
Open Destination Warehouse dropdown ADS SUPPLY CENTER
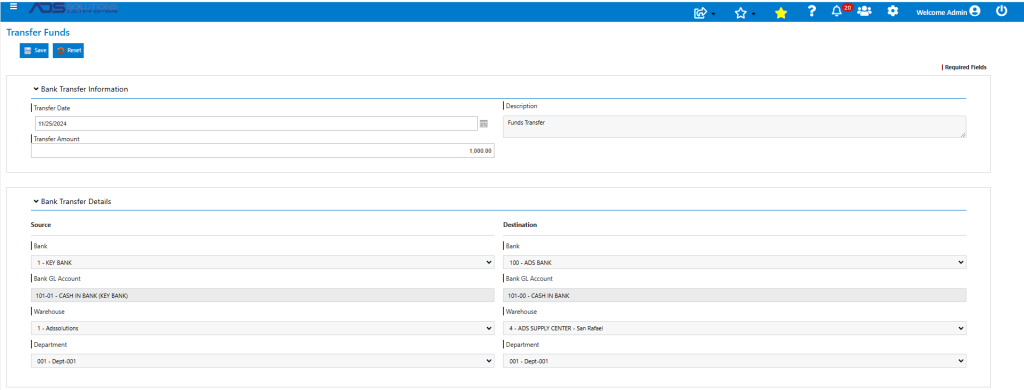(735, 328)
